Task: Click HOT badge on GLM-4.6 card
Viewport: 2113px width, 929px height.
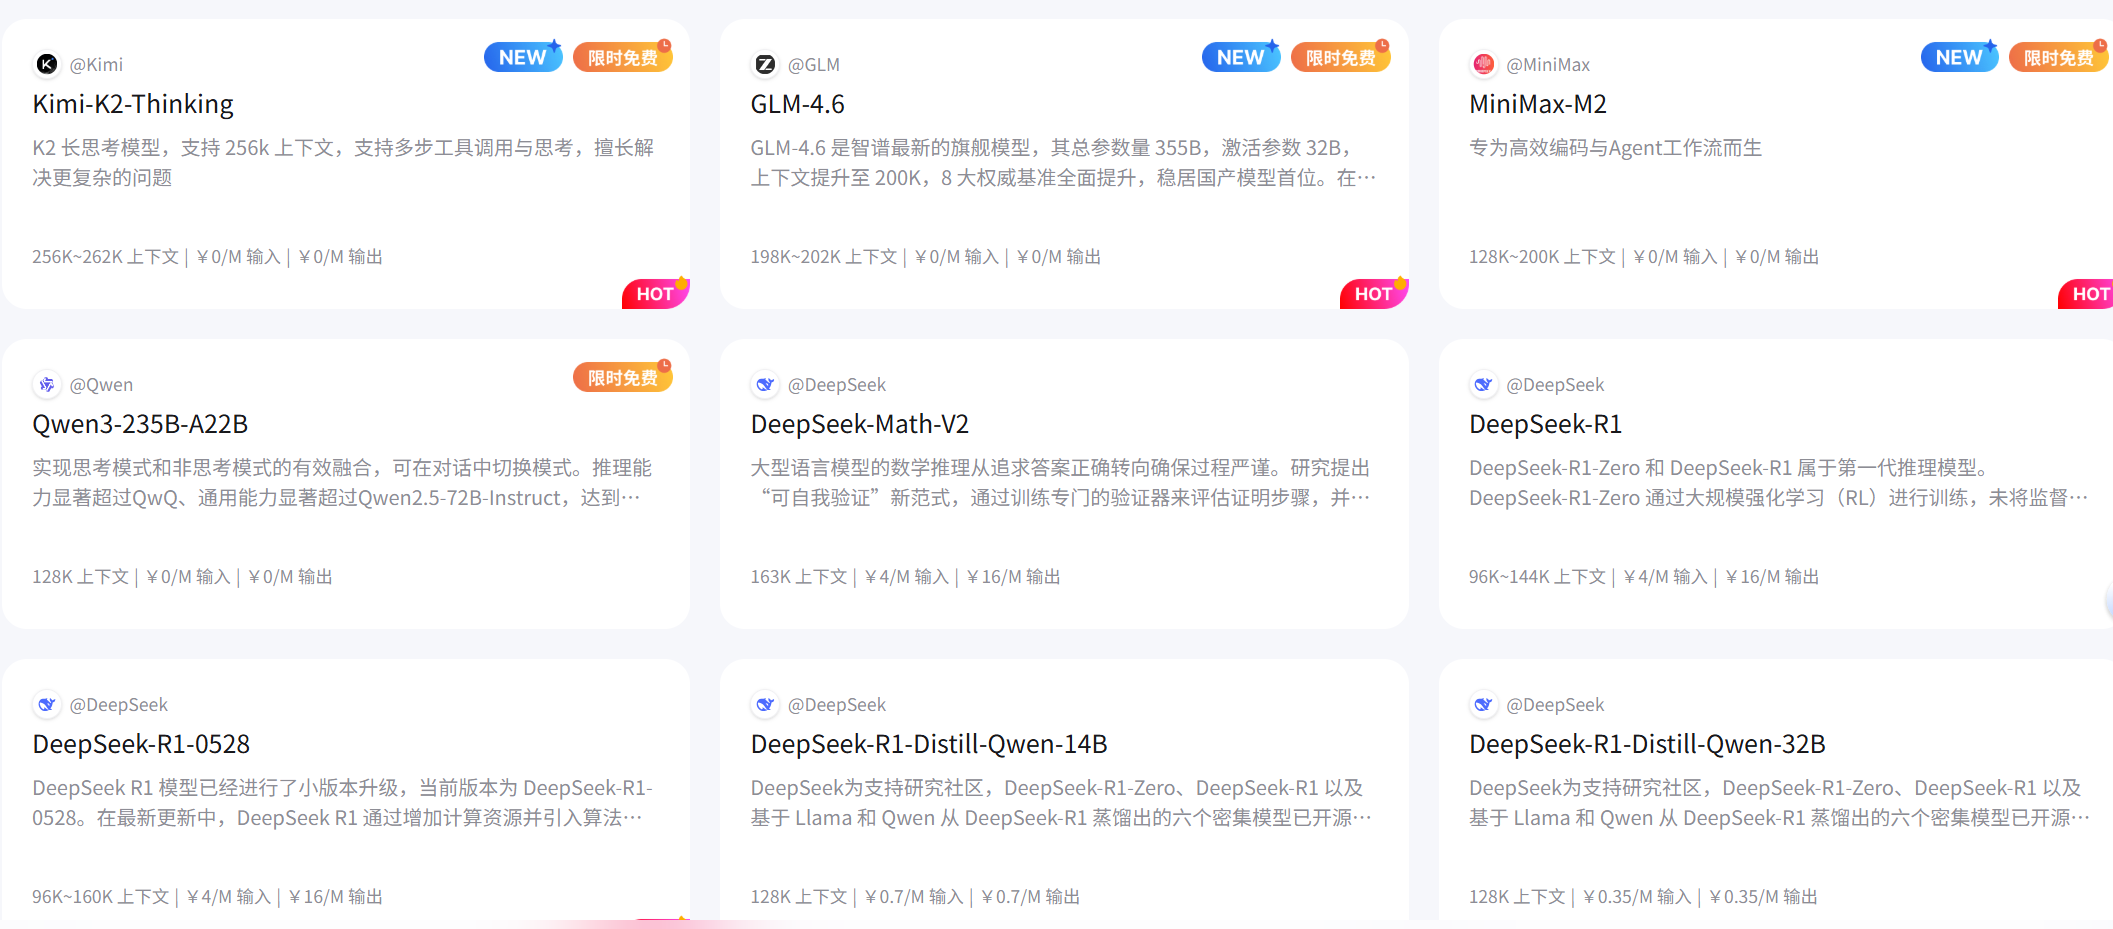Action: pos(1373,293)
